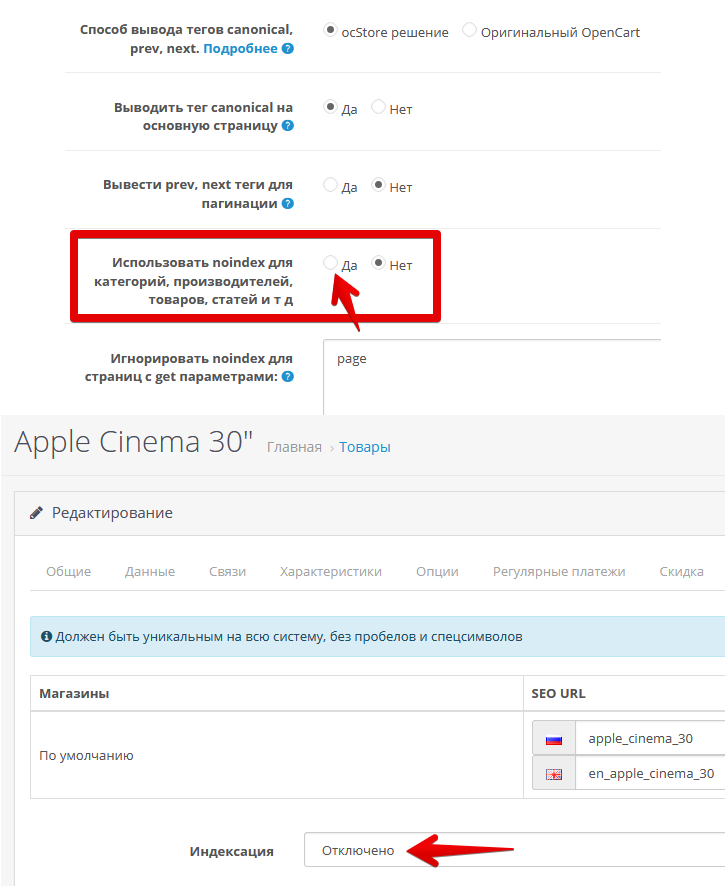
Task: Click help icon beside пагинации label
Action: click(x=288, y=204)
